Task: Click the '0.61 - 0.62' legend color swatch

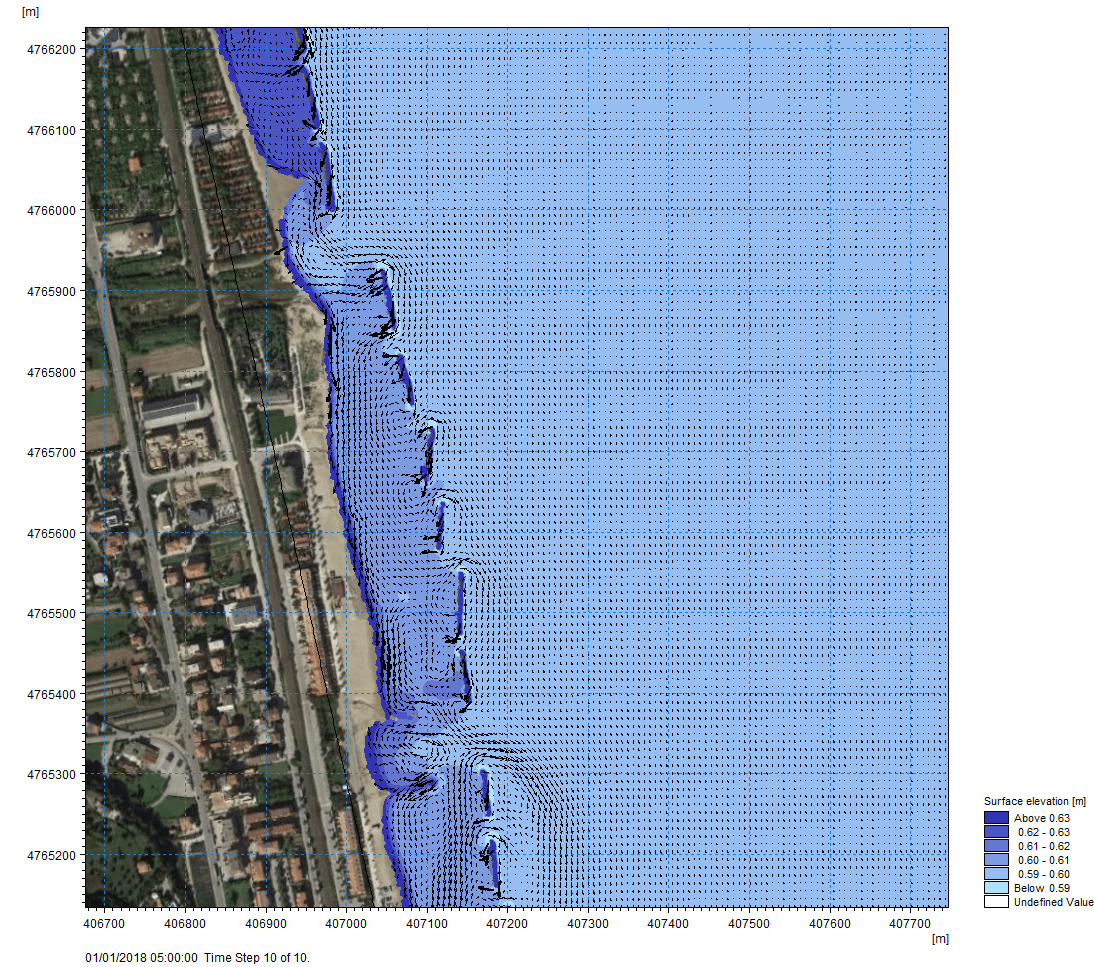Action: [996, 846]
